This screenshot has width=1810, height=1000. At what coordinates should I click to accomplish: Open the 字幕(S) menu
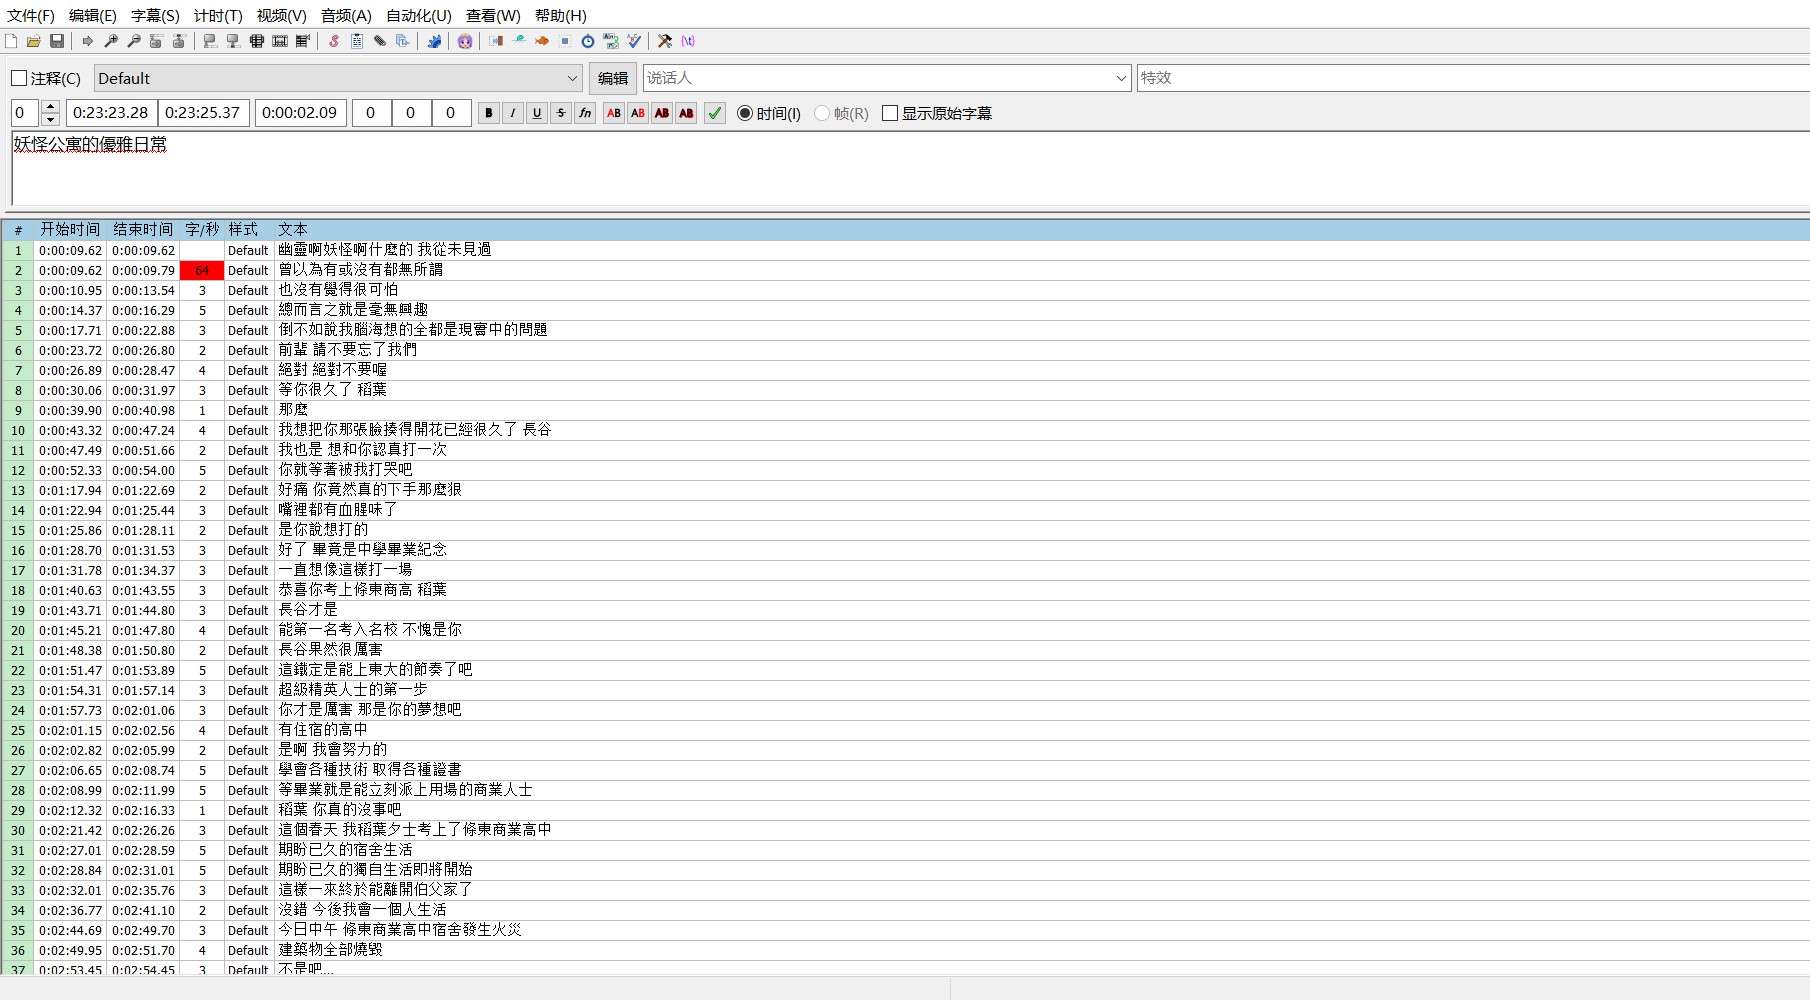155,16
